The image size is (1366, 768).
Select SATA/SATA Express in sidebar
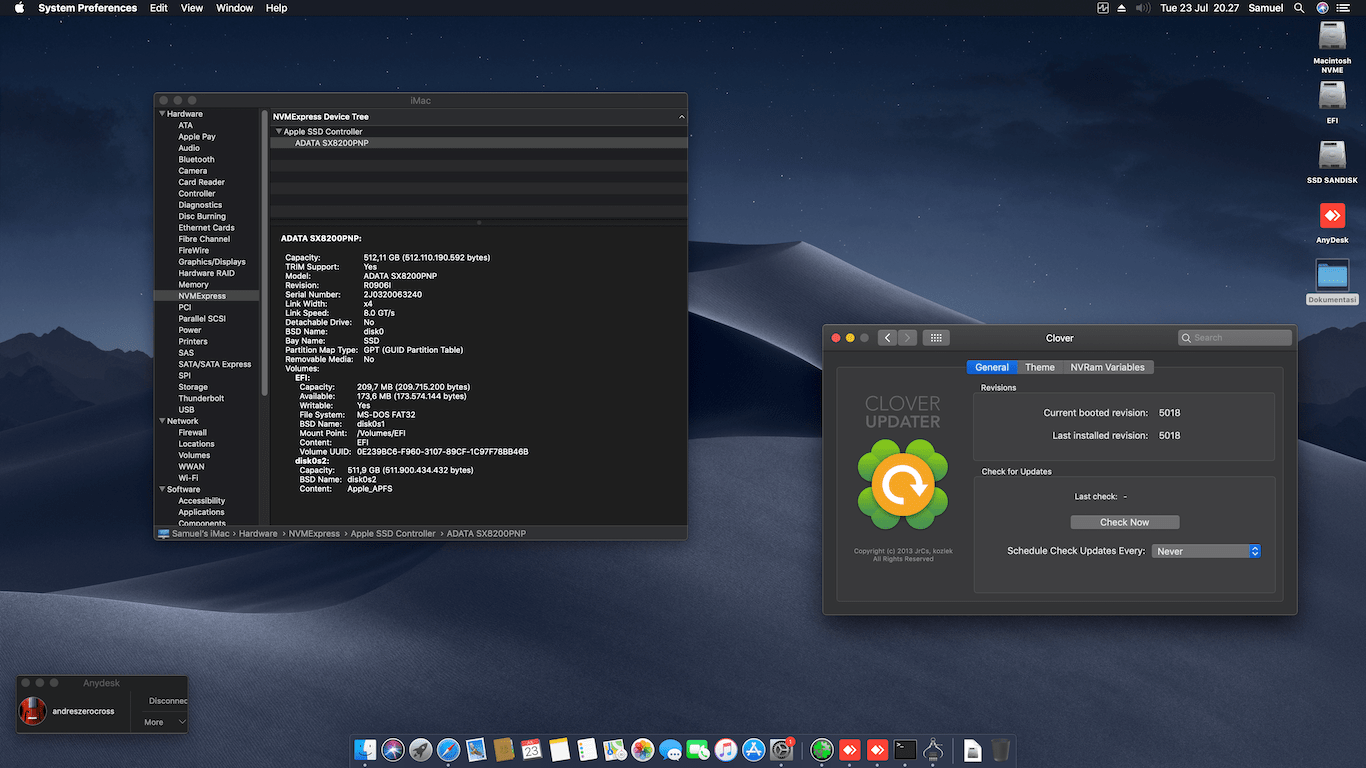point(215,364)
